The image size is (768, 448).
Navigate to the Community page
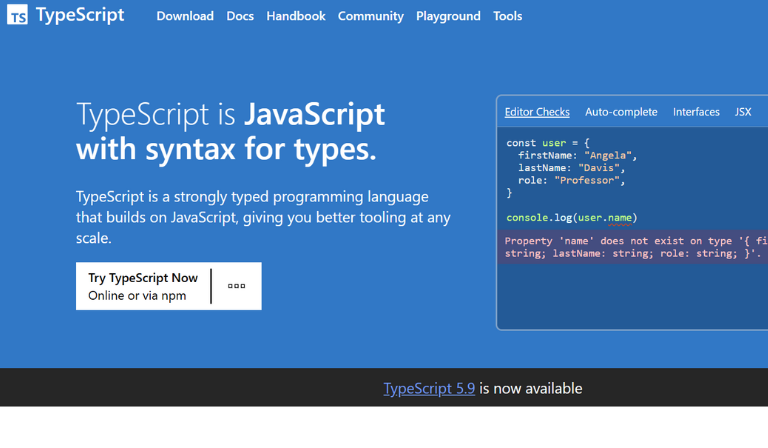pyautogui.click(x=371, y=16)
